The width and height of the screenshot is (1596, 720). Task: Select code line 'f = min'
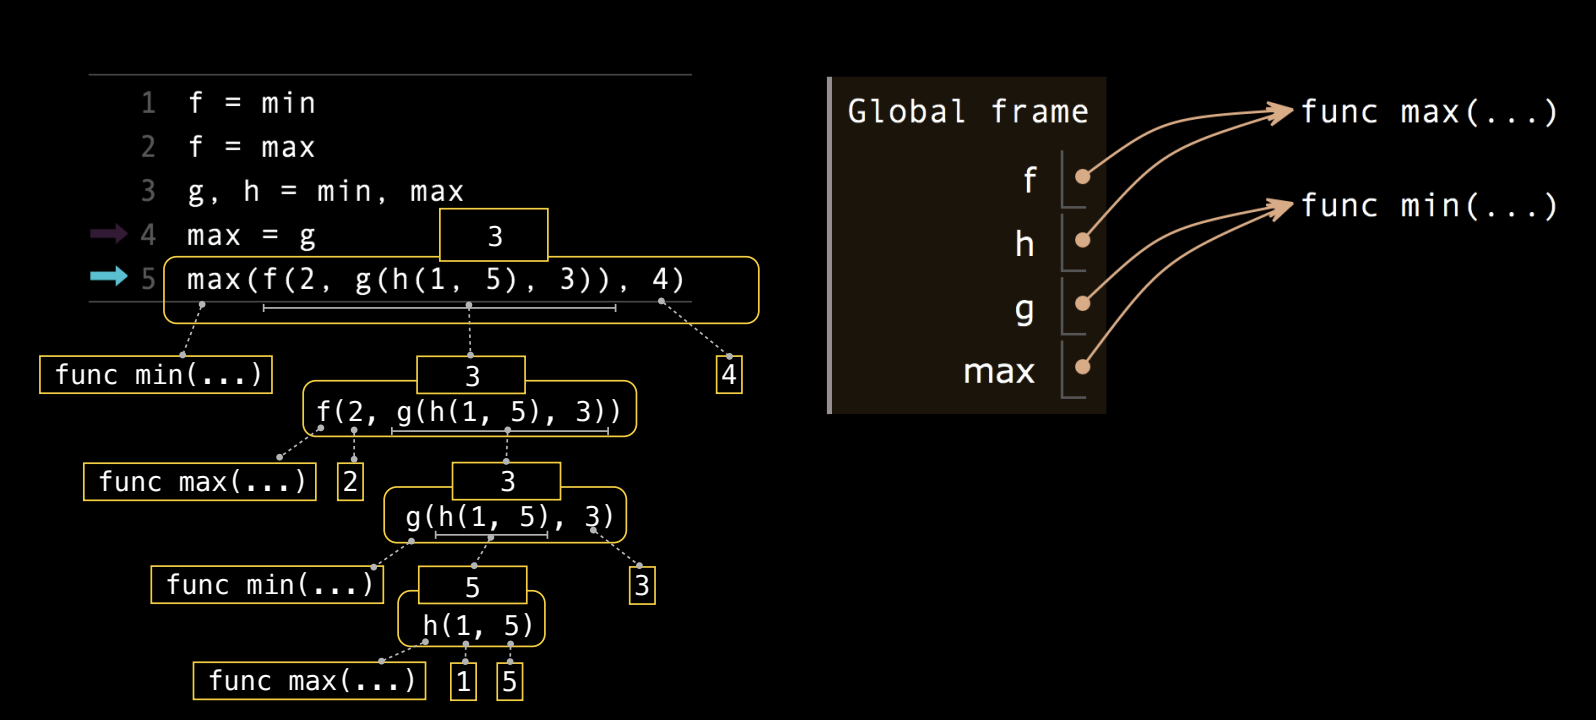252,103
